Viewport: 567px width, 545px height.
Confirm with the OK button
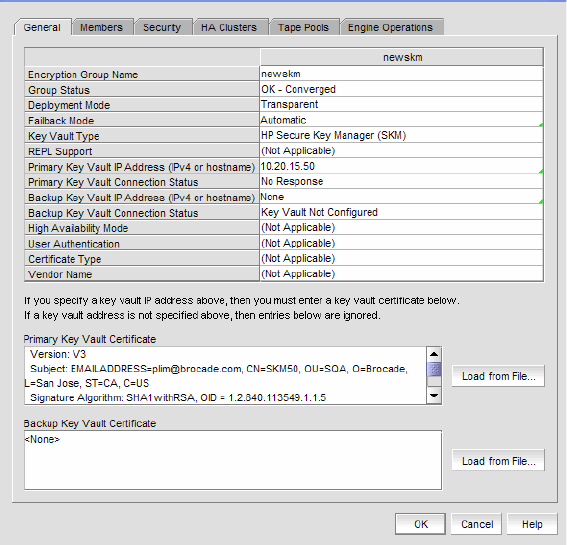(420, 524)
